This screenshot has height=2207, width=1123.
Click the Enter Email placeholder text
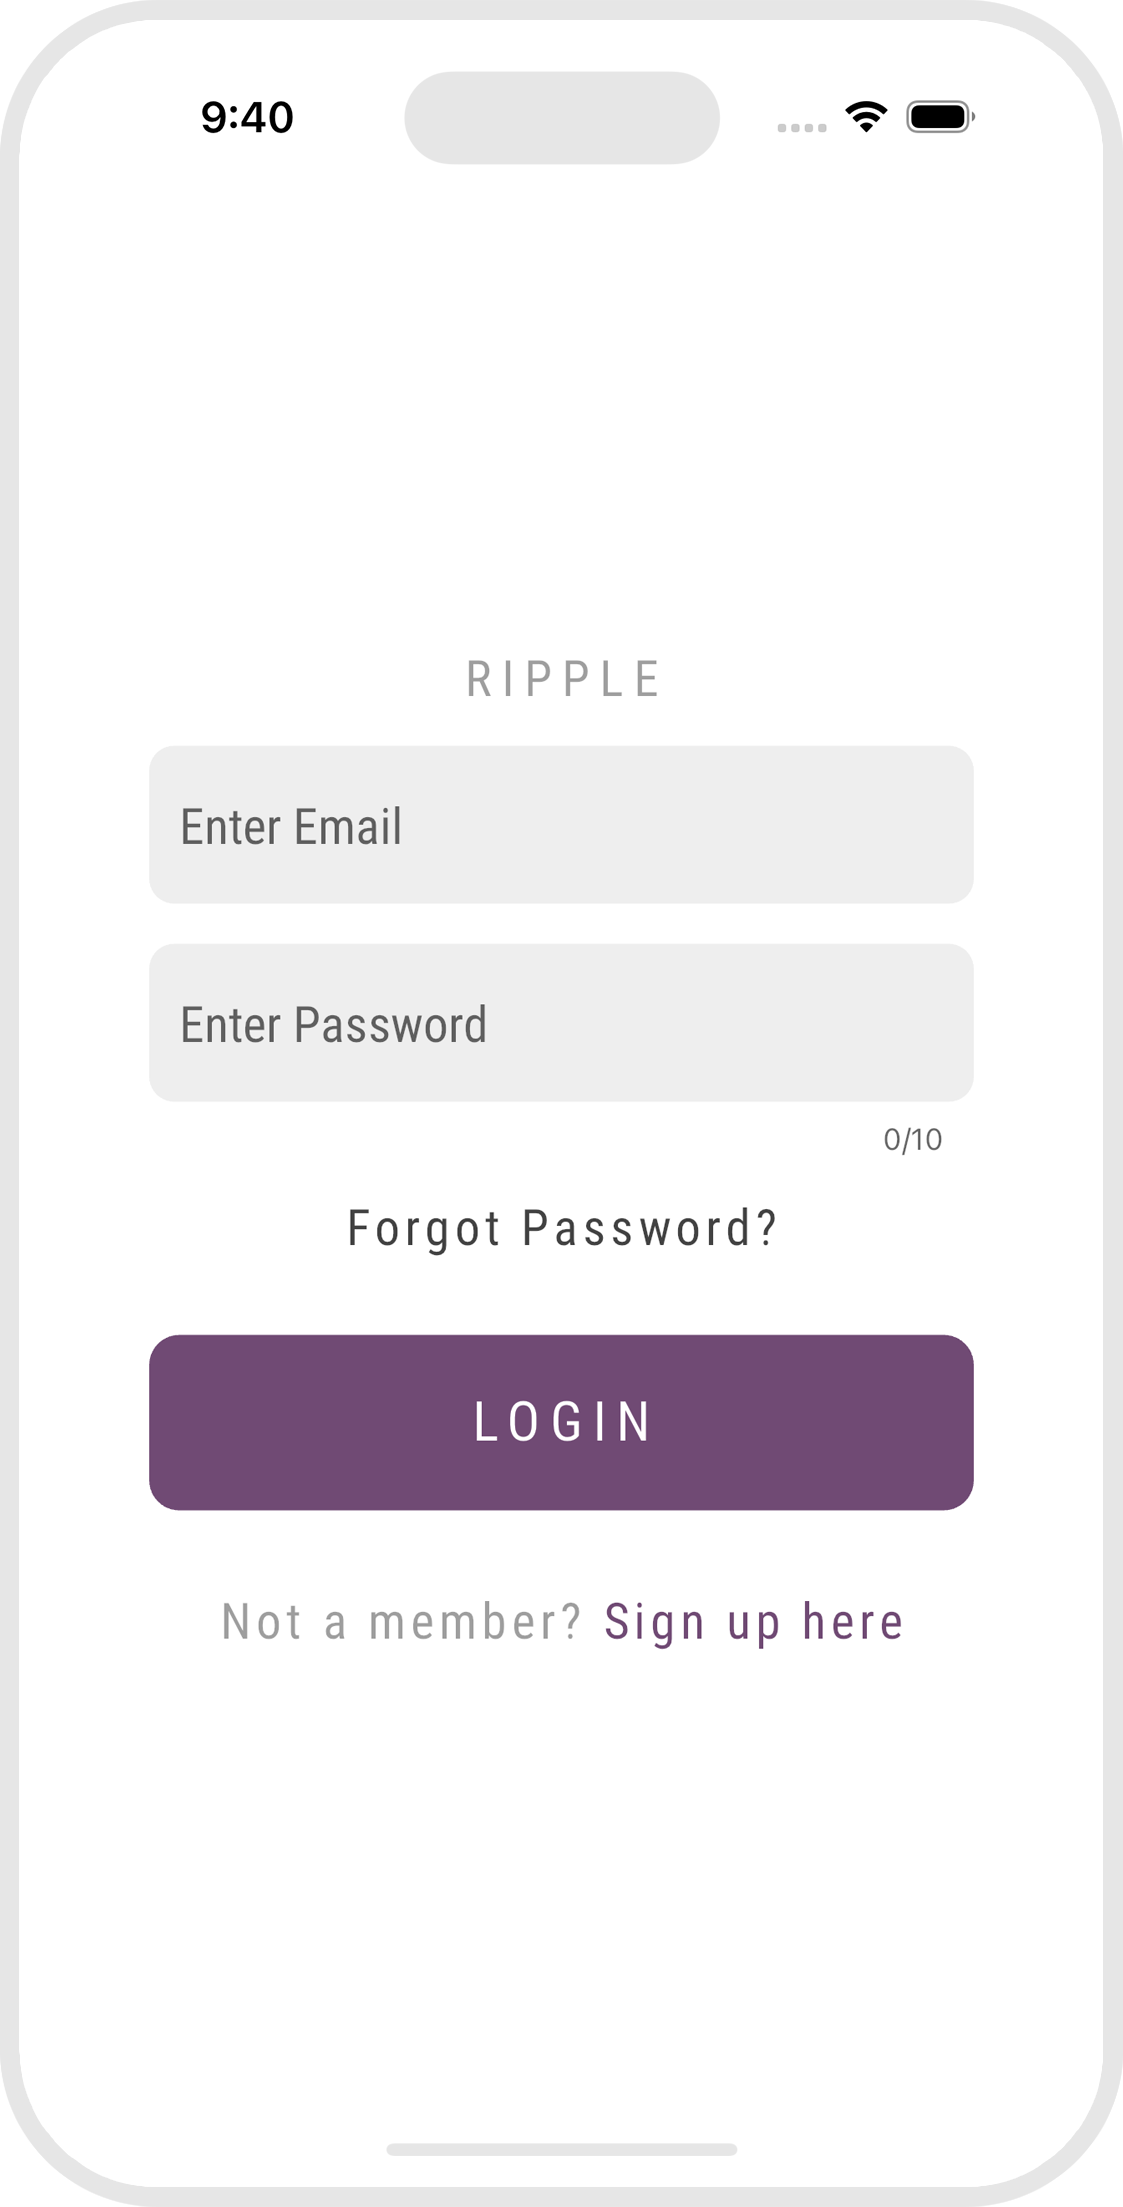coord(291,827)
